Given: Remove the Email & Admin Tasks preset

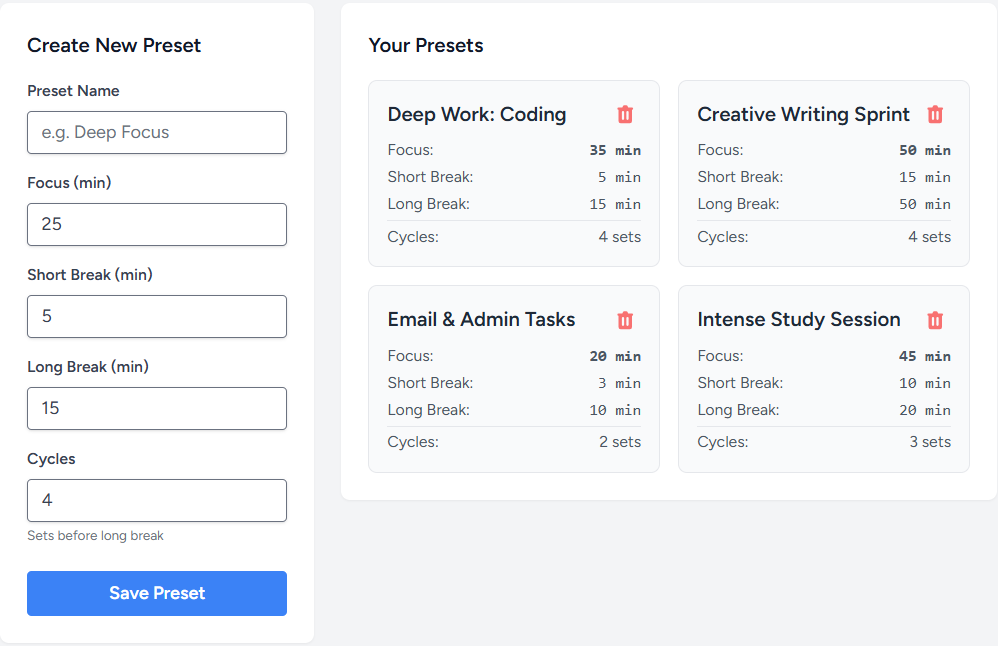Looking at the screenshot, I should coord(625,320).
